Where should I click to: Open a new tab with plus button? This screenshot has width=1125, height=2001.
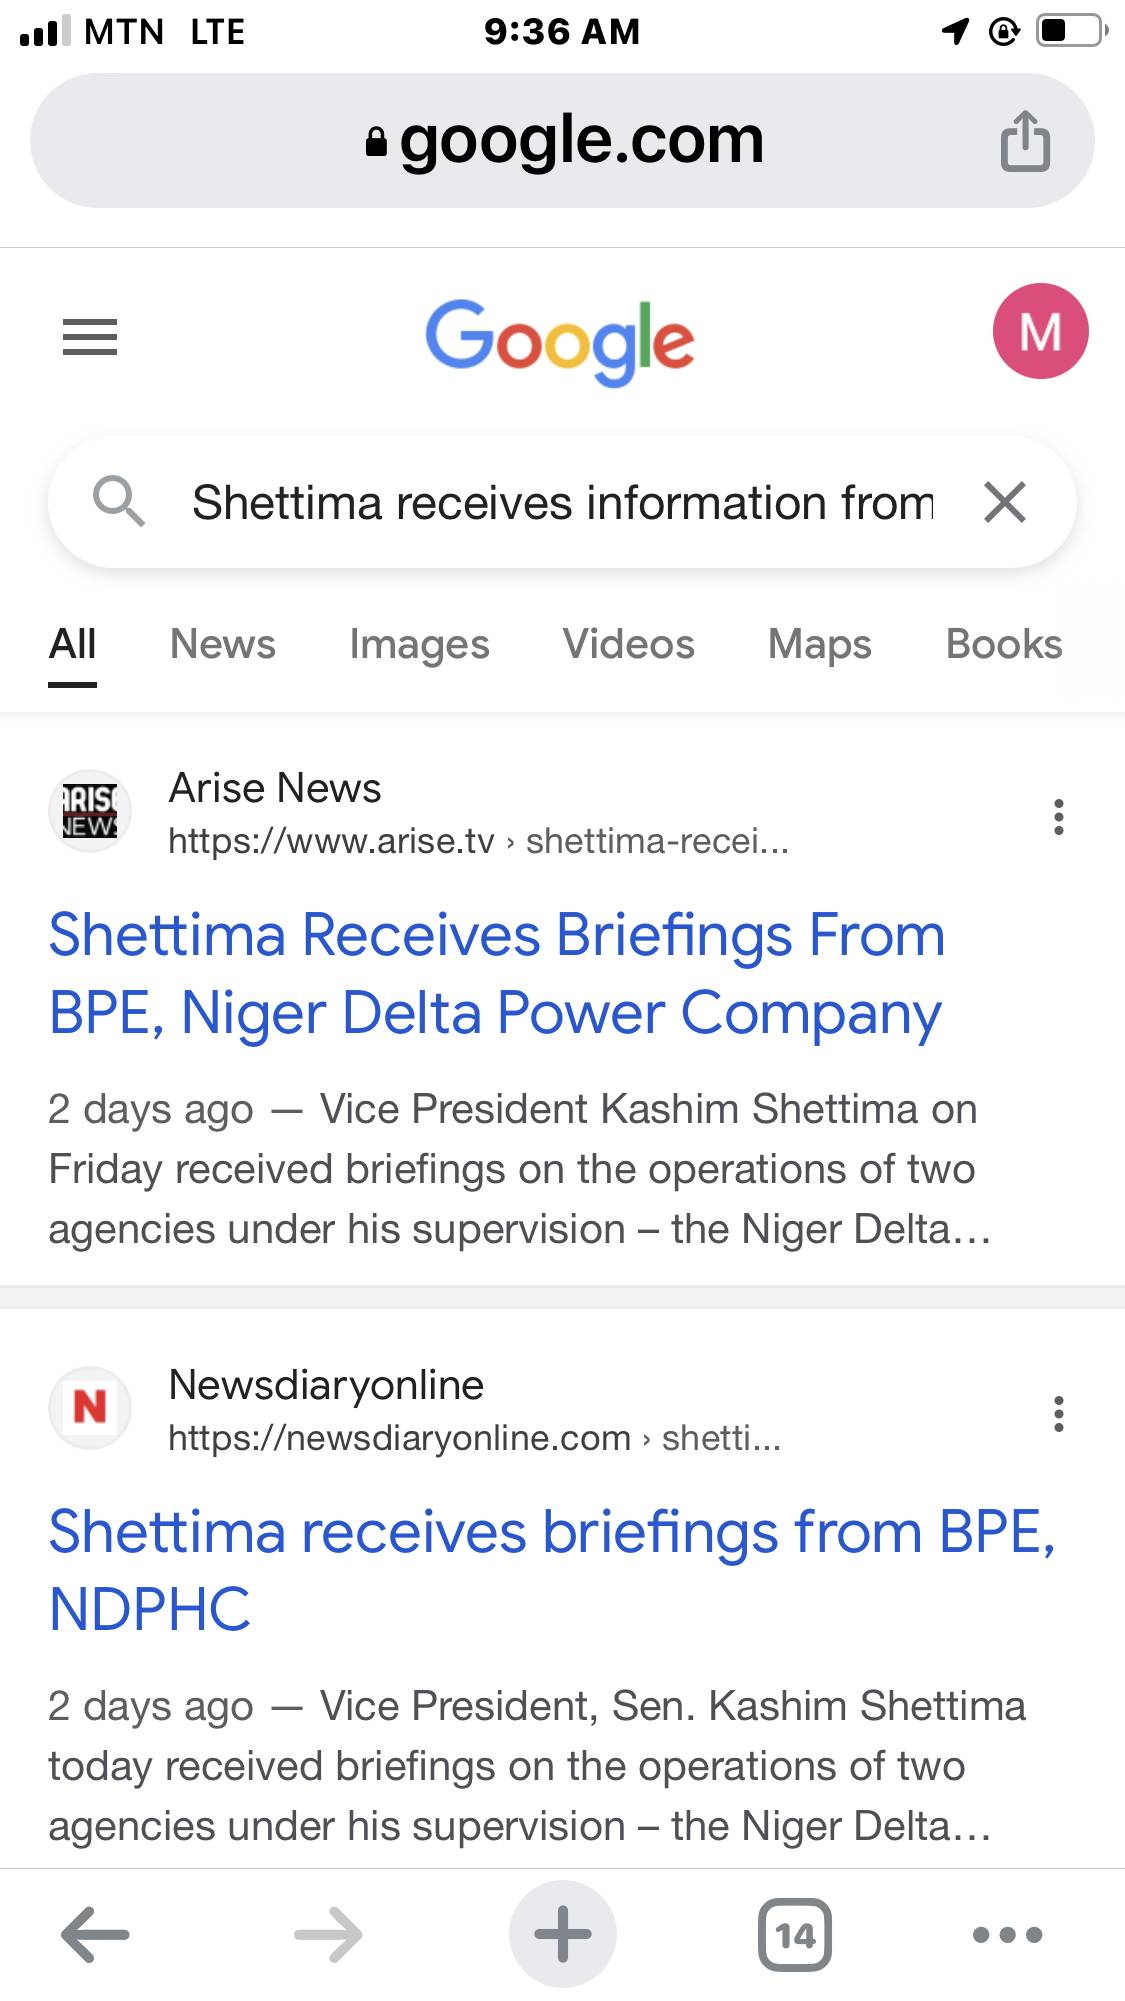click(563, 1935)
